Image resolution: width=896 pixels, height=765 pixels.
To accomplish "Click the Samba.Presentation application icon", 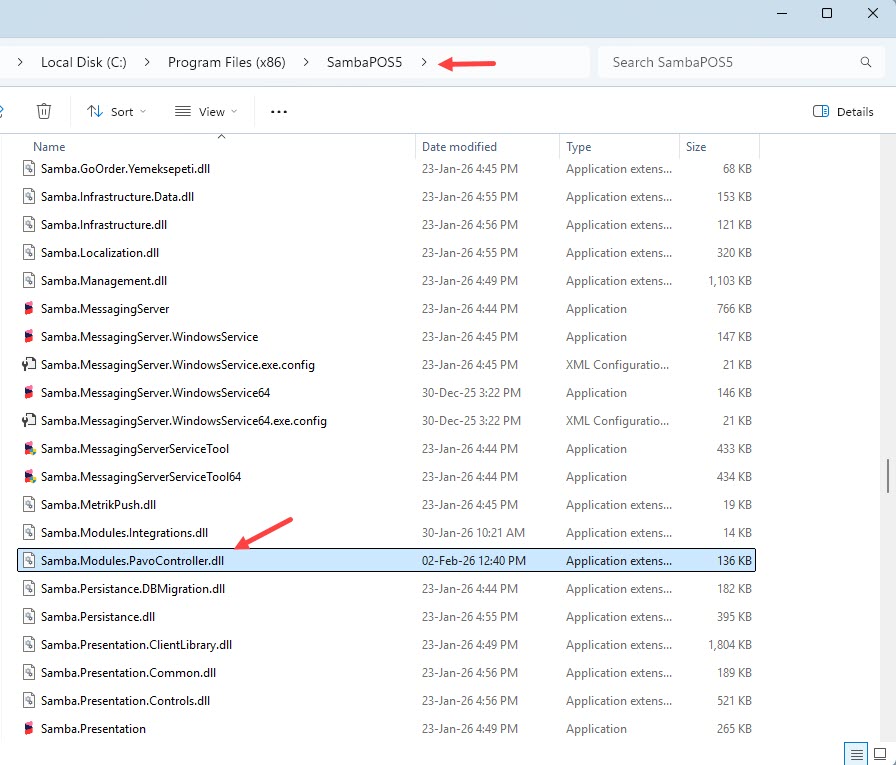I will (x=29, y=729).
